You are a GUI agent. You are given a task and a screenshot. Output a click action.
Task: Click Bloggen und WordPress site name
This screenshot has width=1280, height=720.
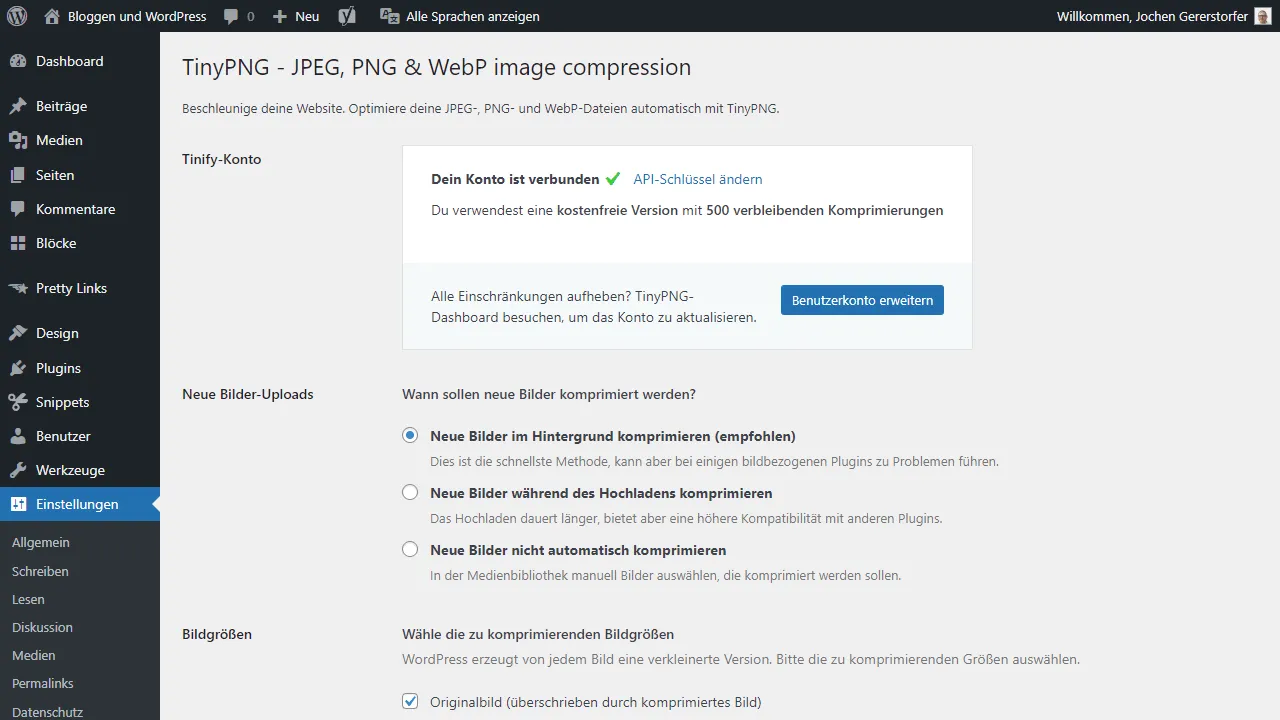(x=137, y=16)
